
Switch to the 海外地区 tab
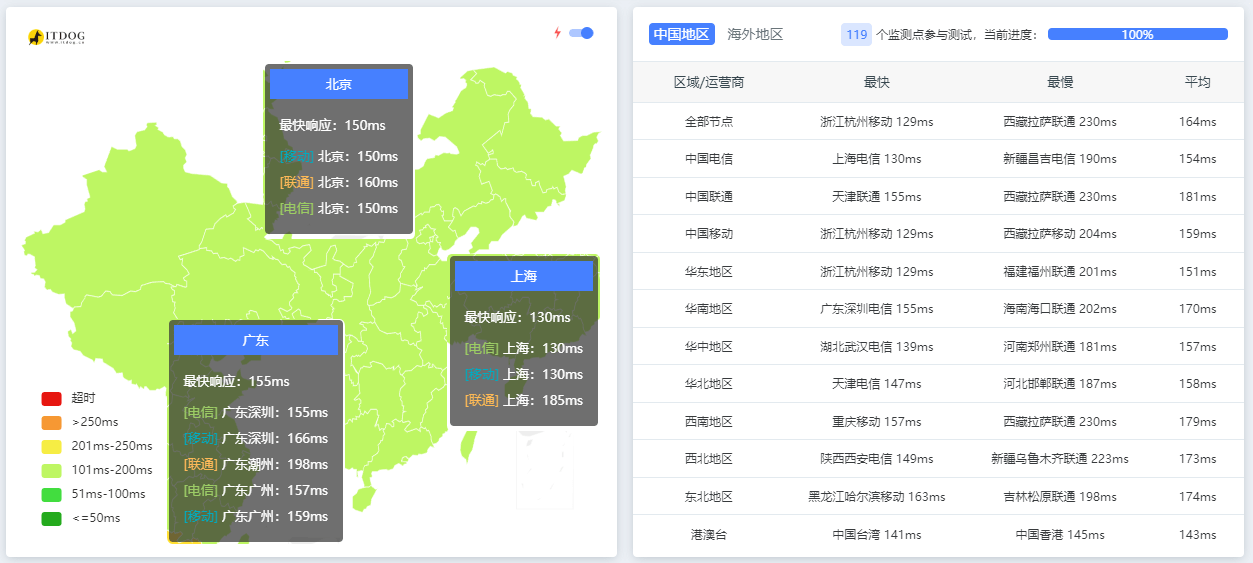[x=755, y=34]
